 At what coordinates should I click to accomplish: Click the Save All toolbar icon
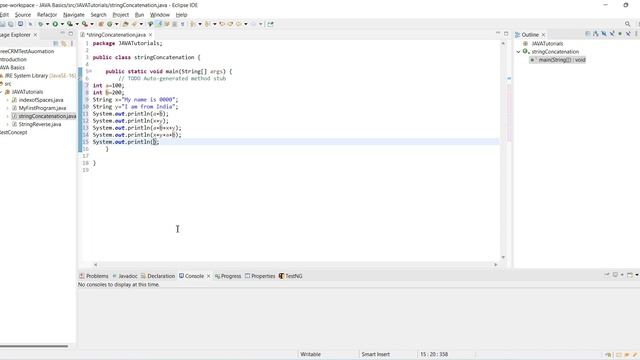(x=11, y=24)
